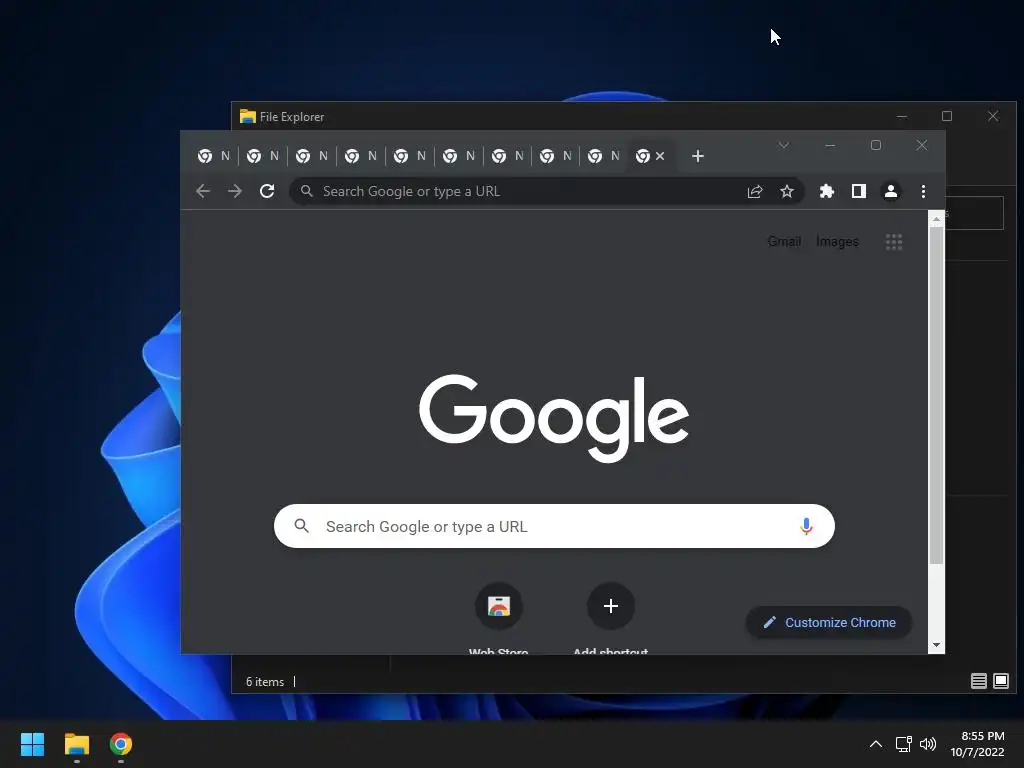Reload the current Chrome page
Image resolution: width=1024 pixels, height=768 pixels.
tap(267, 191)
